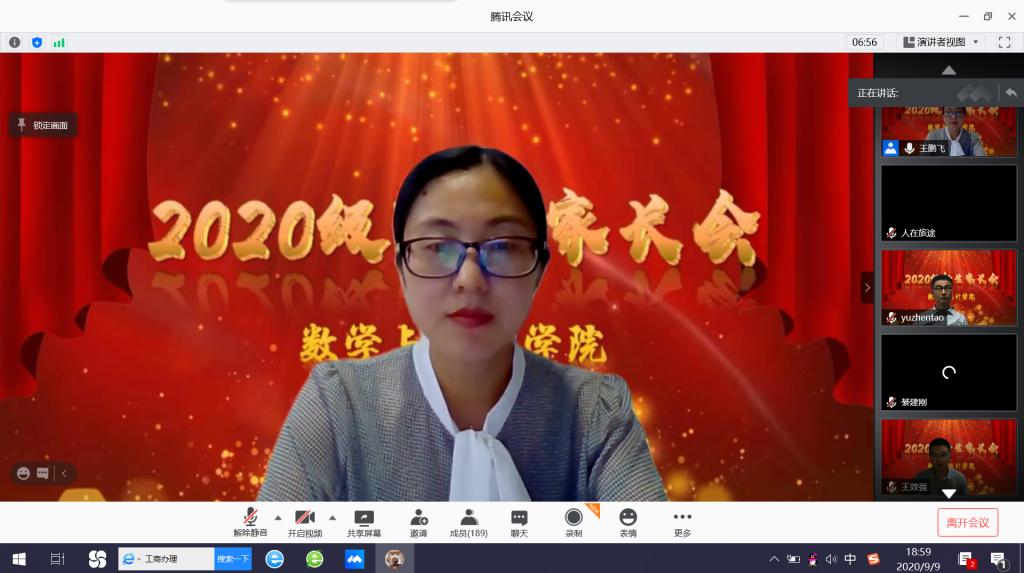
Task: Open the 演讲者视图 view dropdown
Action: [x=941, y=42]
